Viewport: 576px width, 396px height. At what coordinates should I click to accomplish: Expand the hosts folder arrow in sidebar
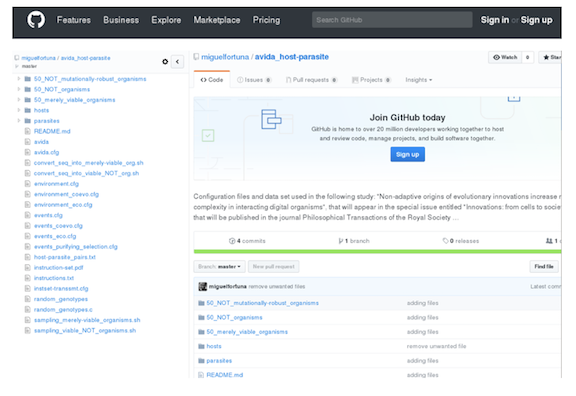coord(19,110)
